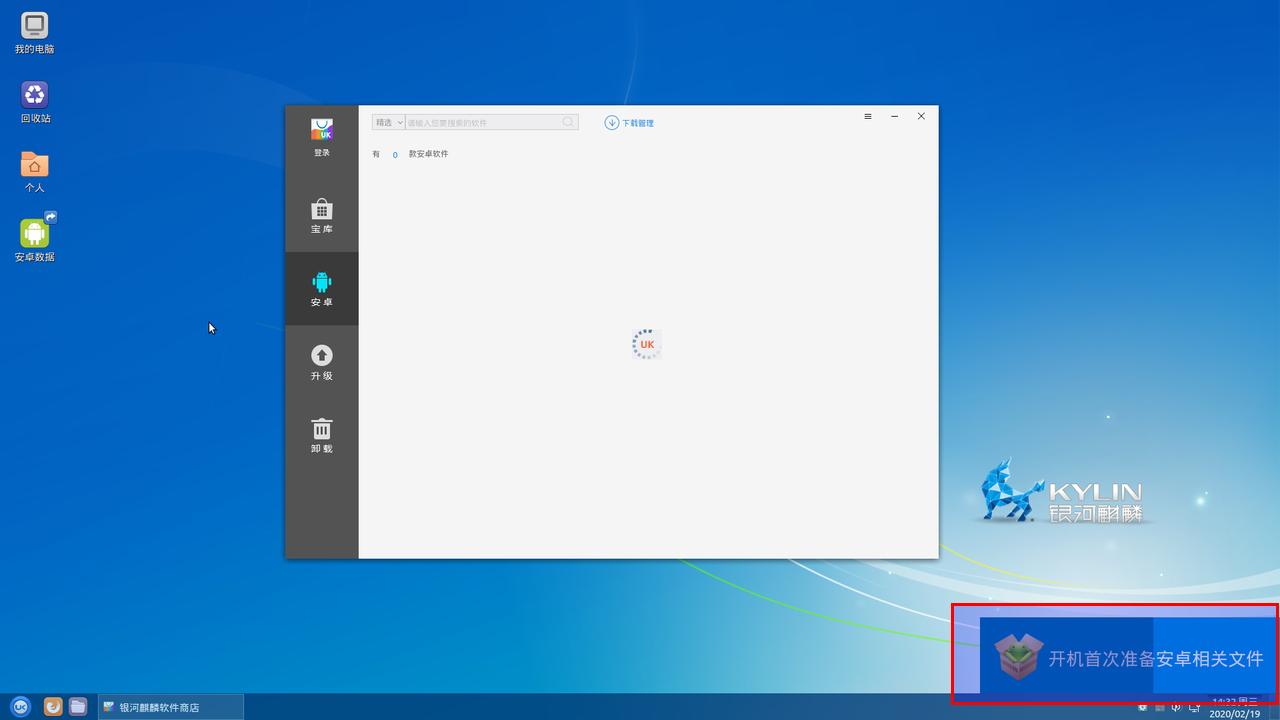Select the 安卓 Android section
1280x720 pixels.
coord(321,289)
